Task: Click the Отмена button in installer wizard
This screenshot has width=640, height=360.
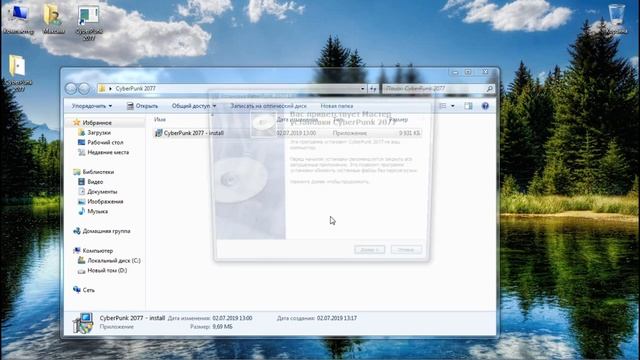Action: pos(406,249)
